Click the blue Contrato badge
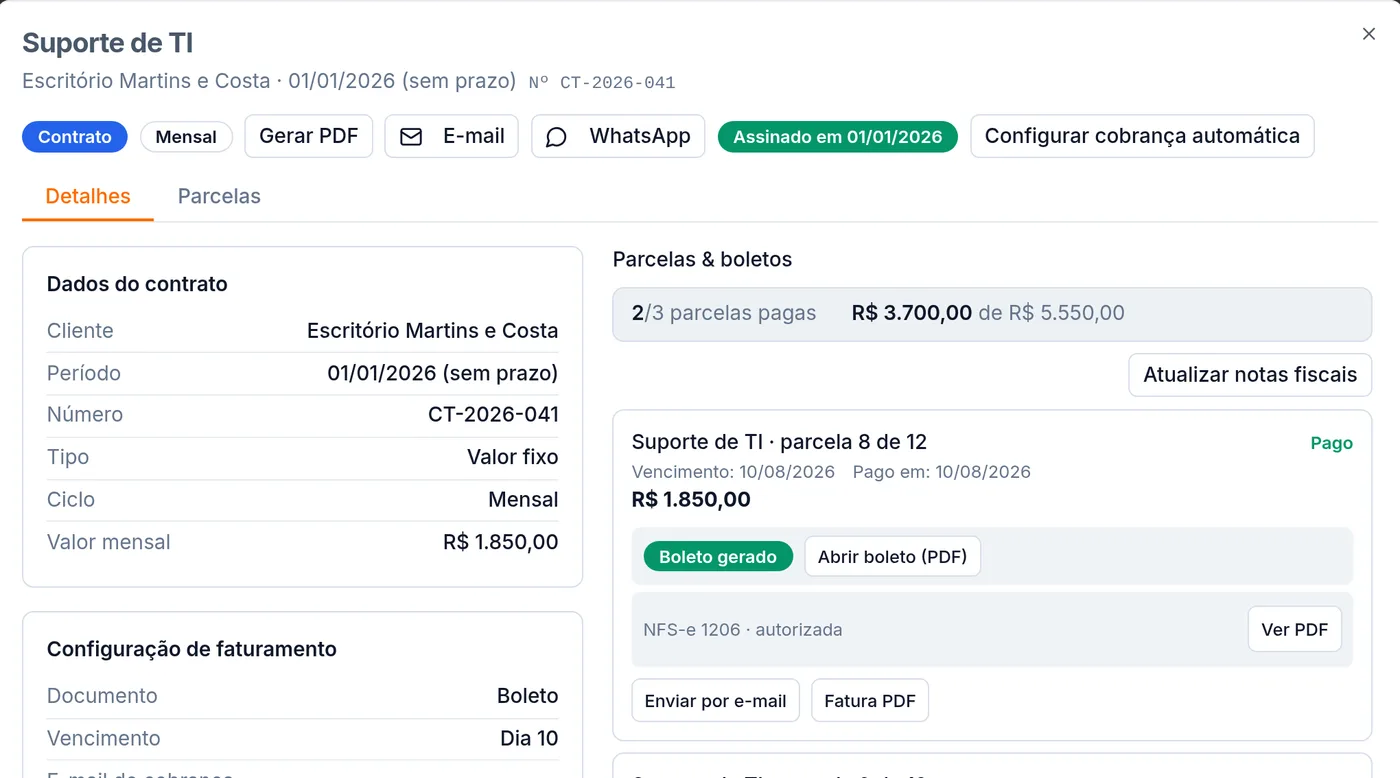Image resolution: width=1400 pixels, height=778 pixels. pos(75,137)
